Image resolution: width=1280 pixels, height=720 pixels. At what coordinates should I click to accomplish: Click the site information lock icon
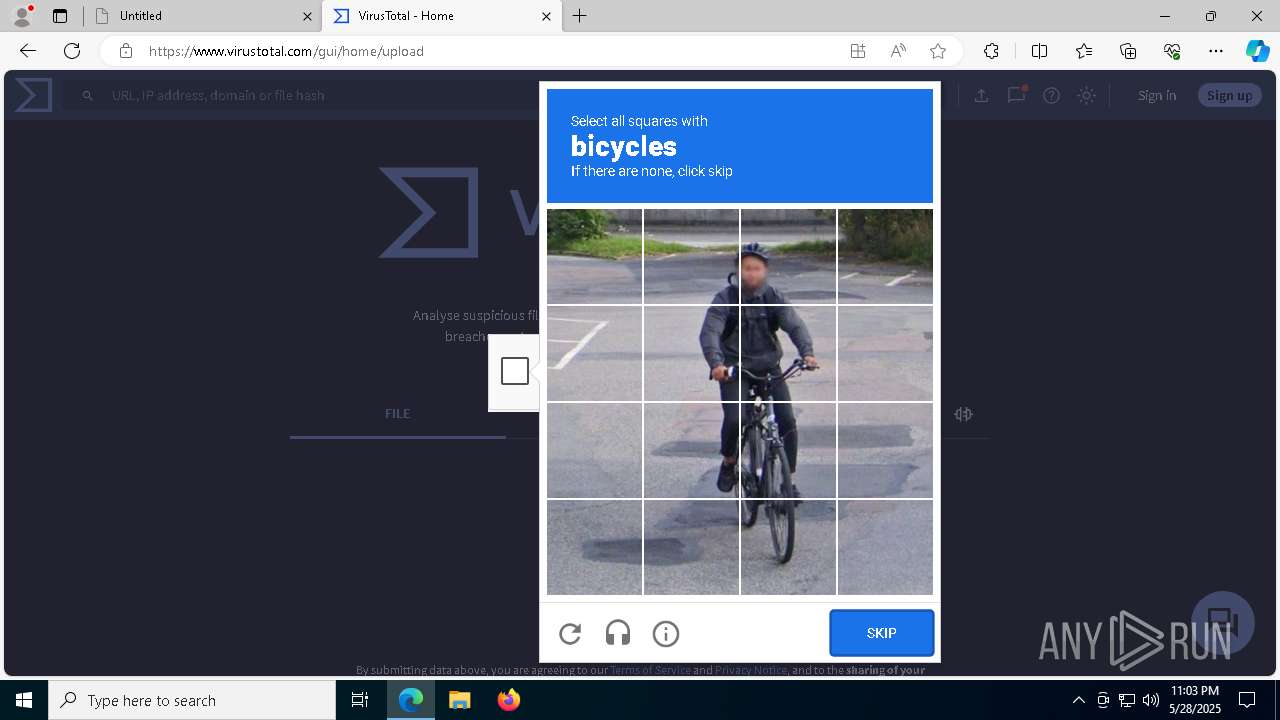(x=125, y=51)
